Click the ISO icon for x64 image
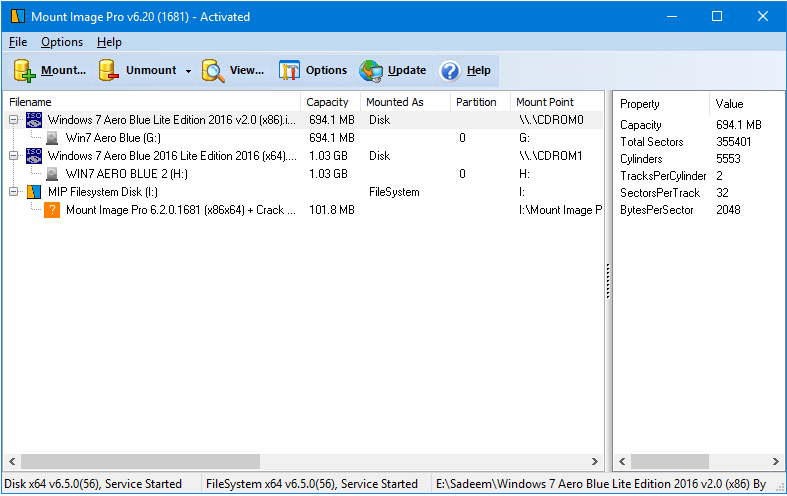787x496 pixels. pos(34,156)
